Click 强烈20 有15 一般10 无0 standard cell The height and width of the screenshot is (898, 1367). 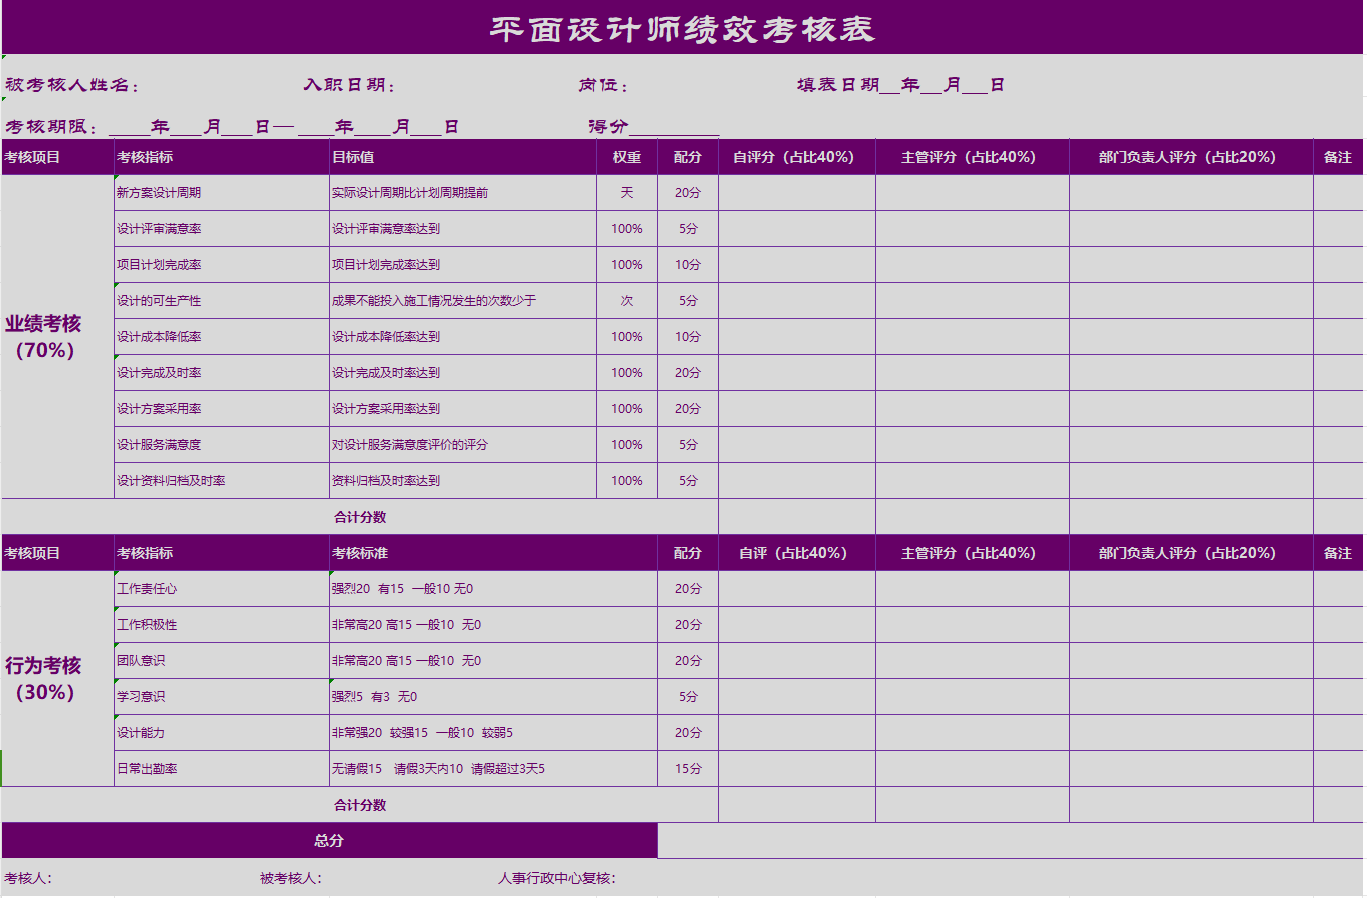point(493,589)
